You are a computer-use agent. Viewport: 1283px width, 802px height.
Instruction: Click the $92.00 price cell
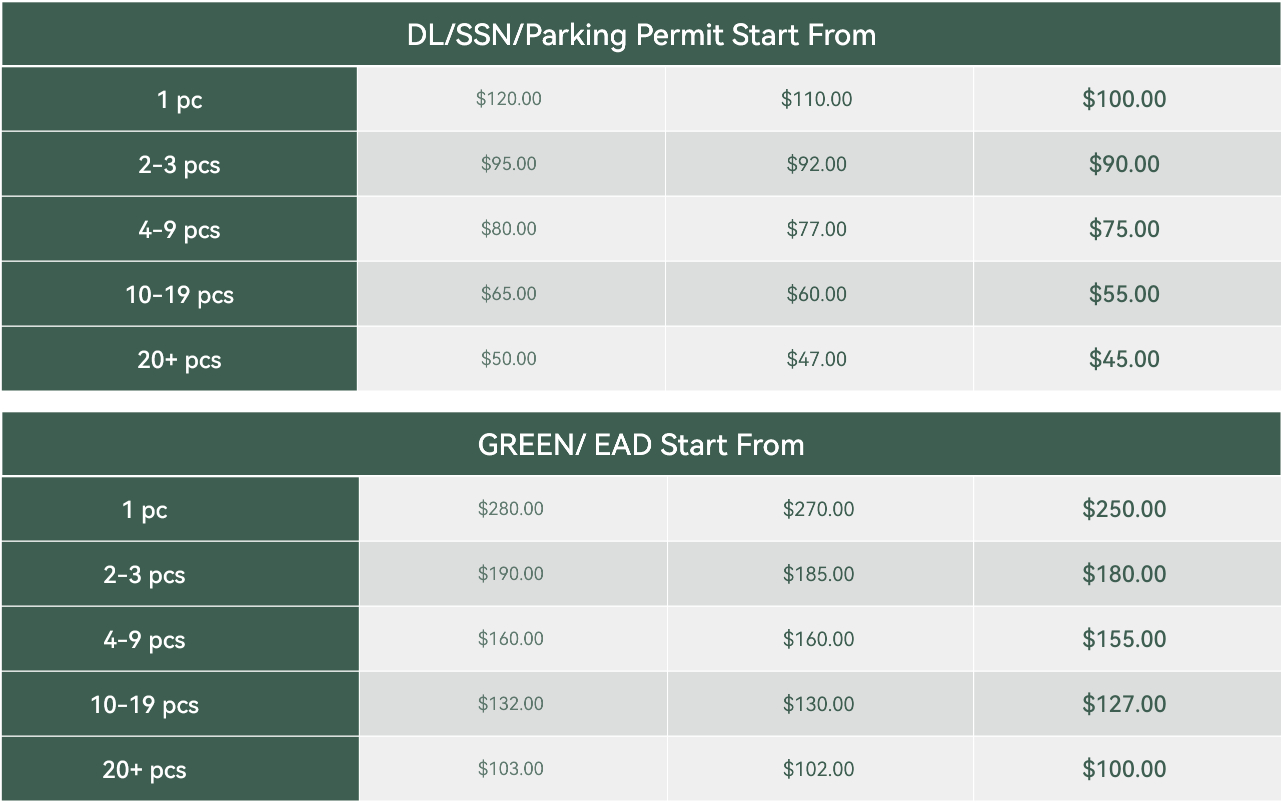pyautogui.click(x=817, y=164)
